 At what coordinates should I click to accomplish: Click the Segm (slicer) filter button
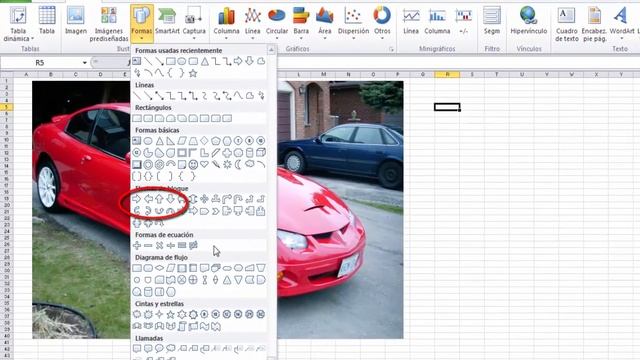pyautogui.click(x=492, y=20)
